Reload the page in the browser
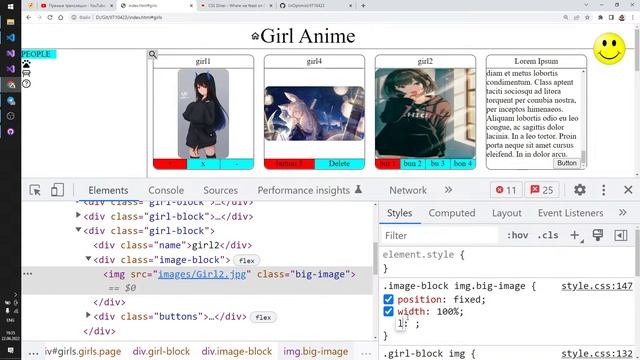This screenshot has height=360, width=640. pyautogui.click(x=50, y=18)
